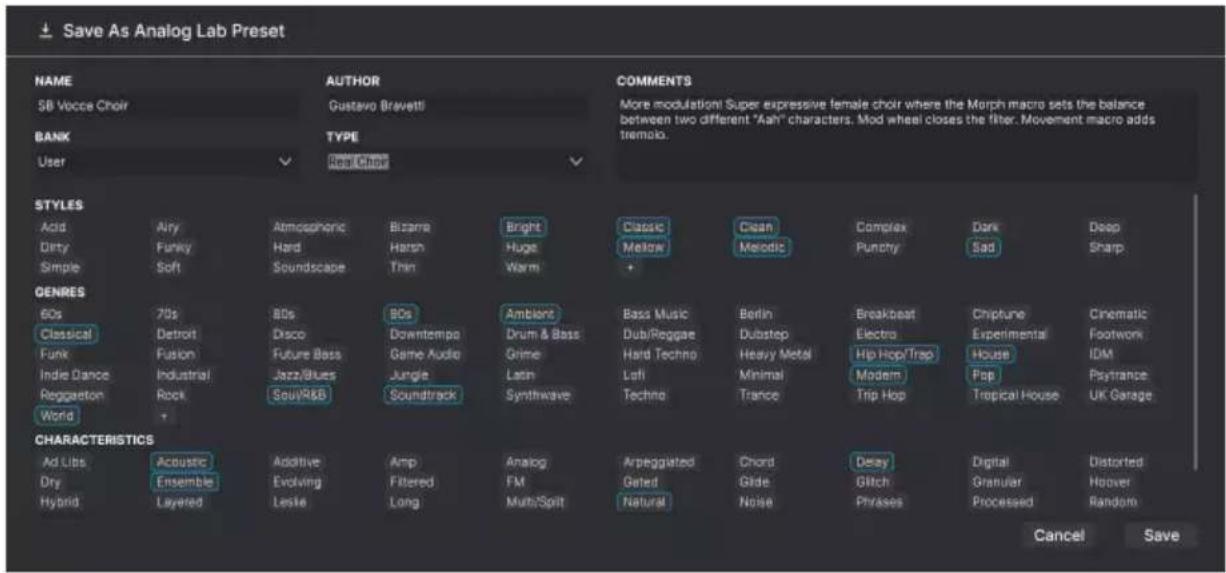Click the Cancel button
The image size is (1226, 573).
pos(1059,535)
